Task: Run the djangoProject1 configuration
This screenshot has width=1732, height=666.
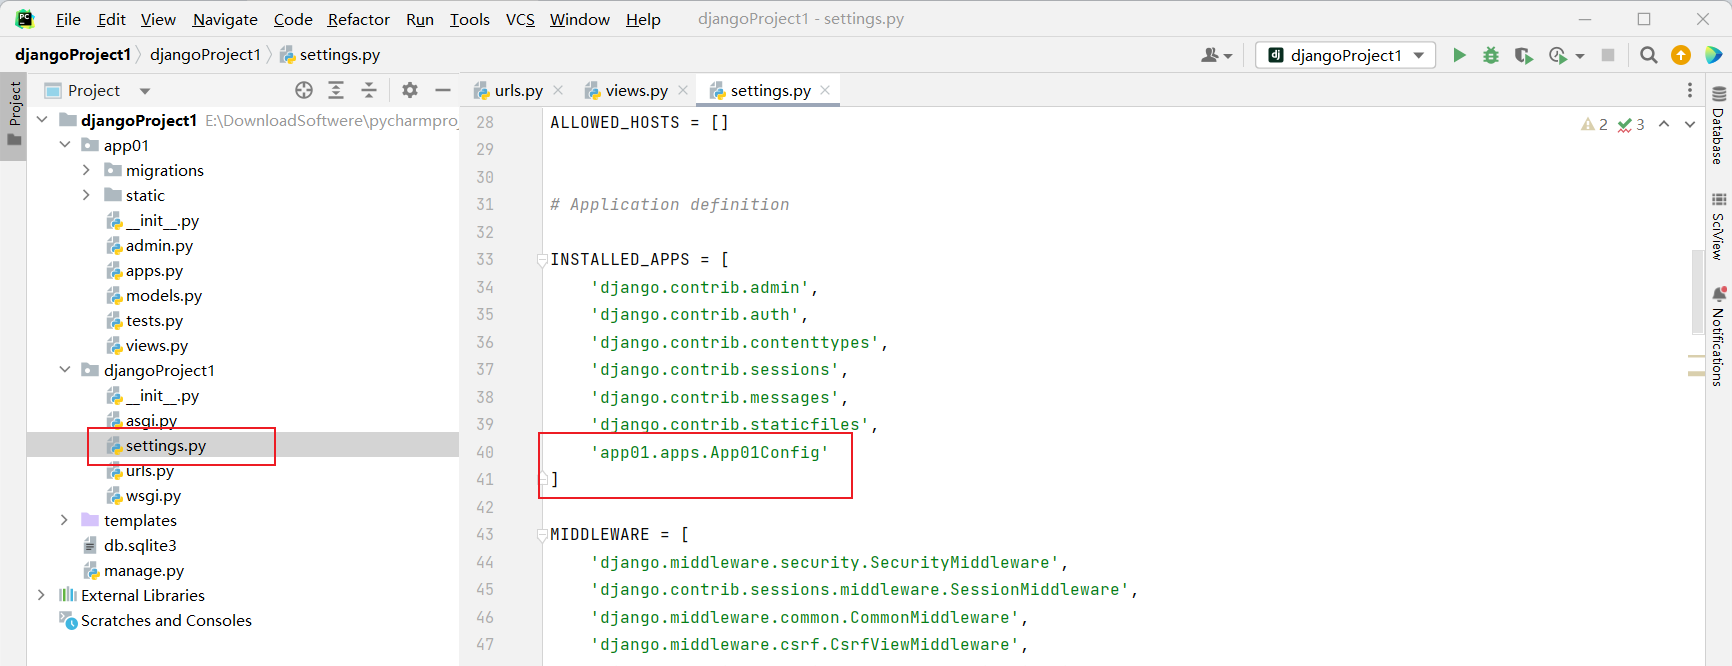Action: pos(1459,55)
